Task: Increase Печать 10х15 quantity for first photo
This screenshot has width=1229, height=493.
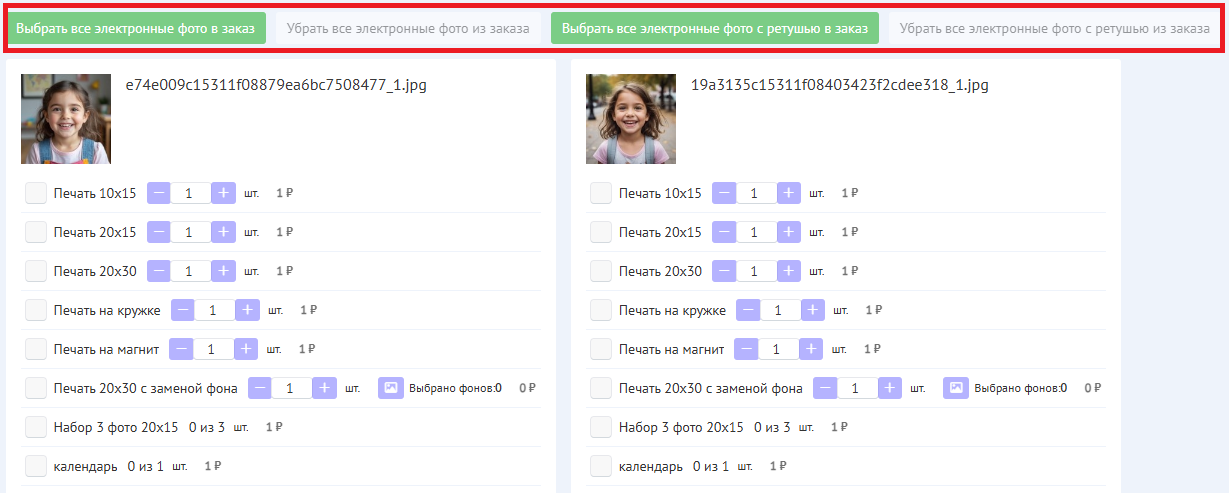Action: (x=223, y=193)
